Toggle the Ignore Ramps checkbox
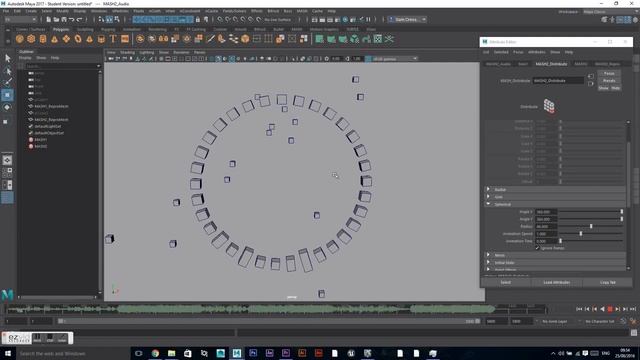The image size is (640, 360). (x=538, y=248)
